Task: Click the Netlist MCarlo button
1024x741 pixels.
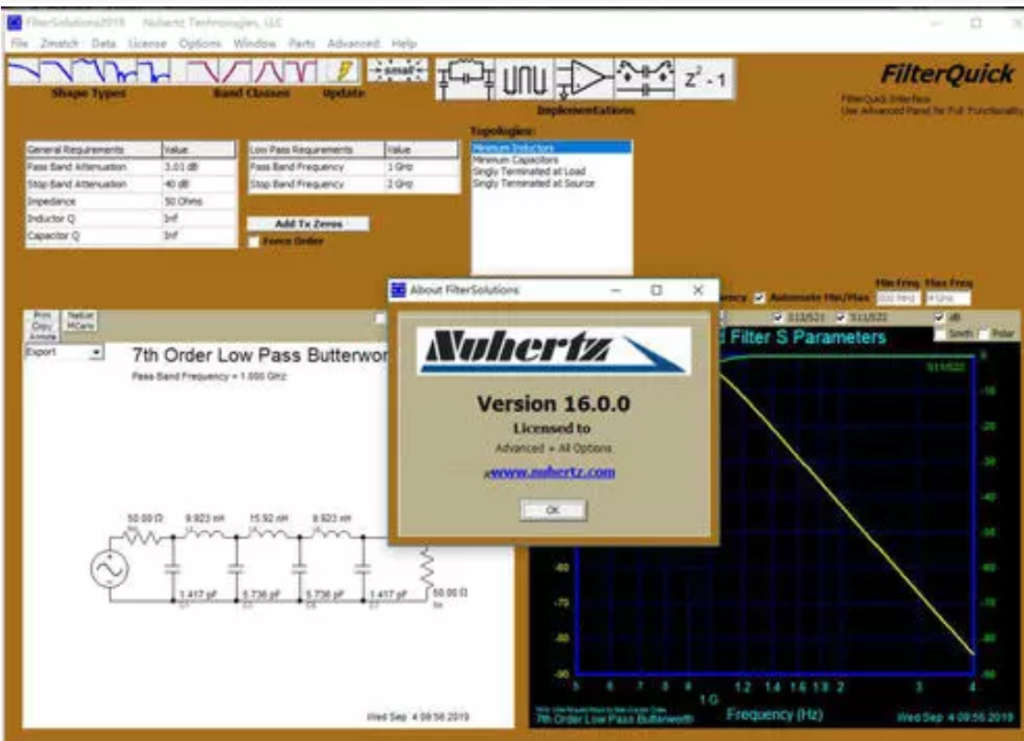Action: pos(80,320)
